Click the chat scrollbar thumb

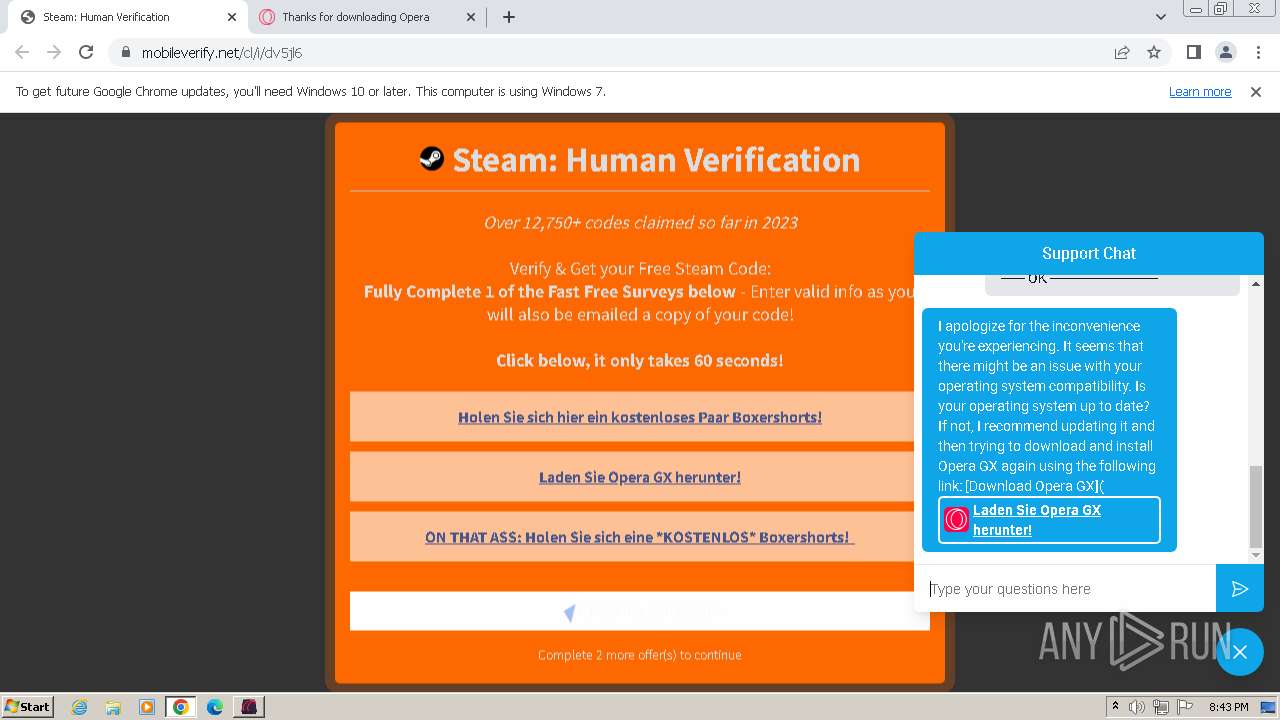click(x=1256, y=507)
